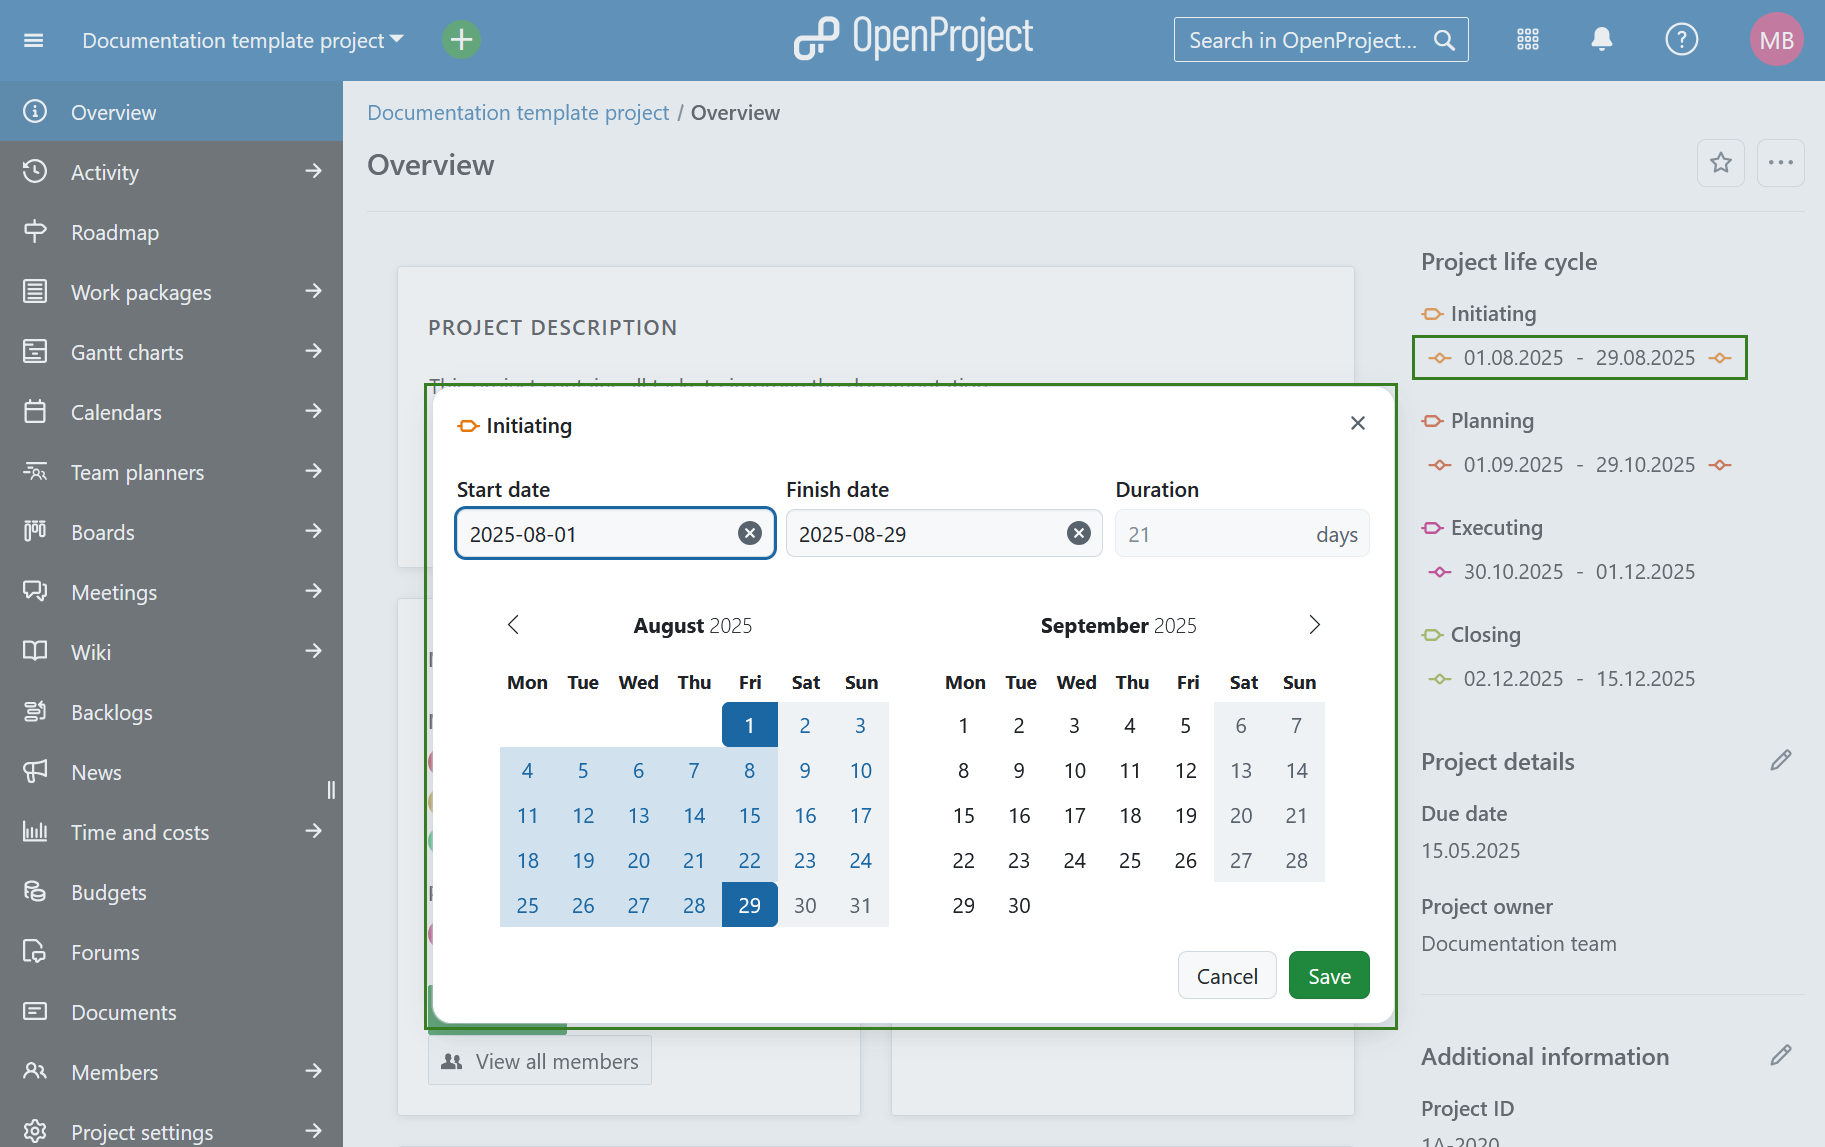Open Planning phase date range
1825x1147 pixels.
pos(1579,464)
